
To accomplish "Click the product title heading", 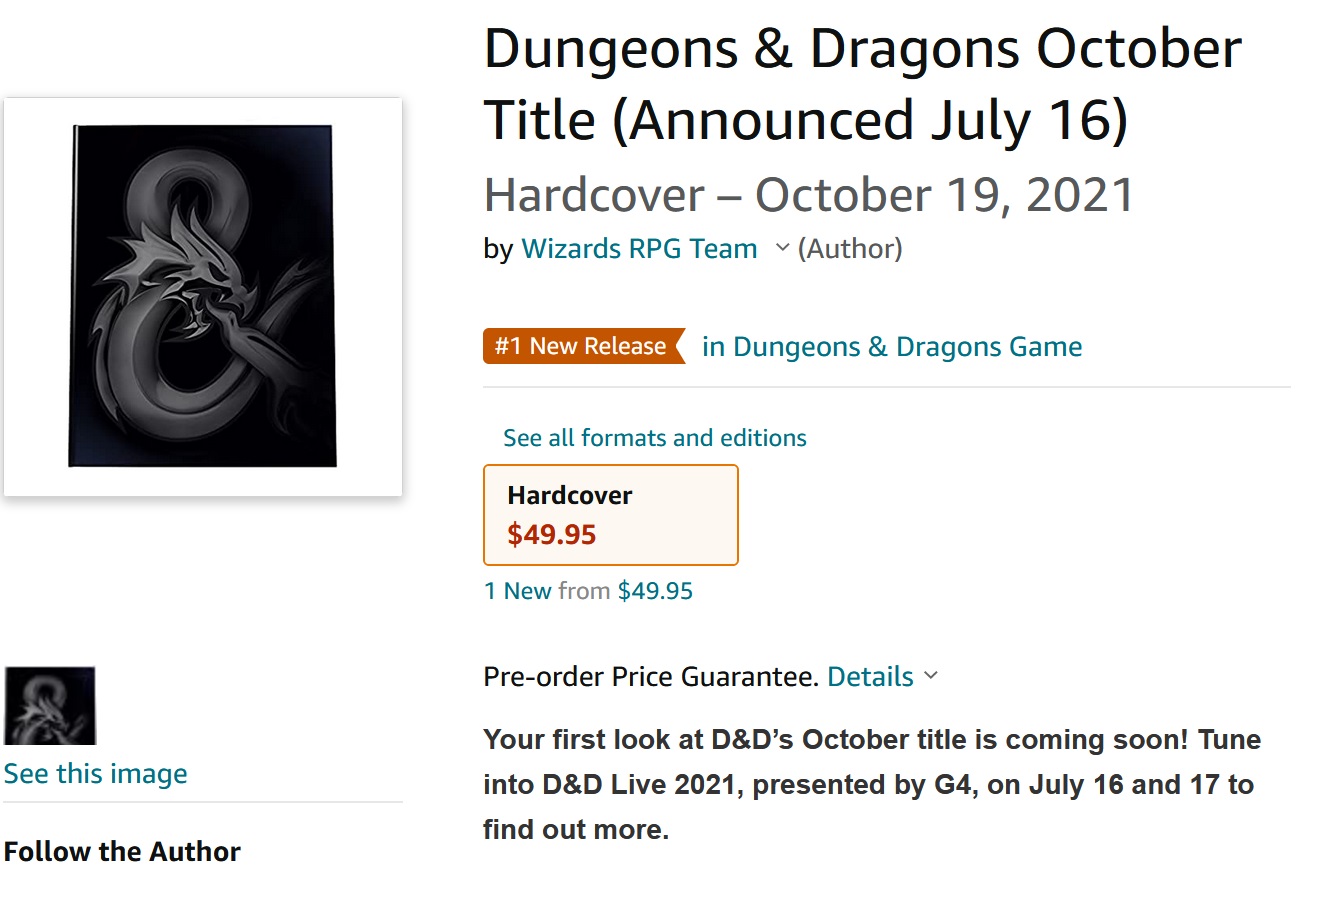I will pos(862,84).
